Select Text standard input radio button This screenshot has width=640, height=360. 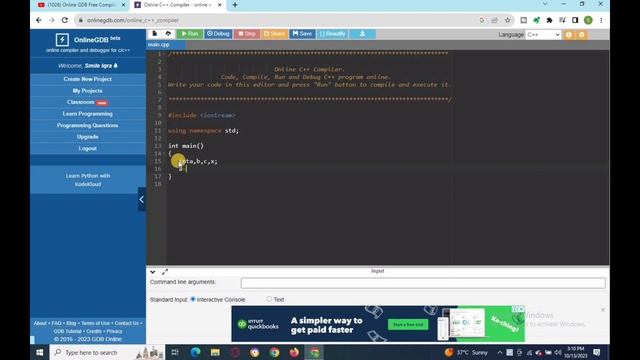(269, 299)
